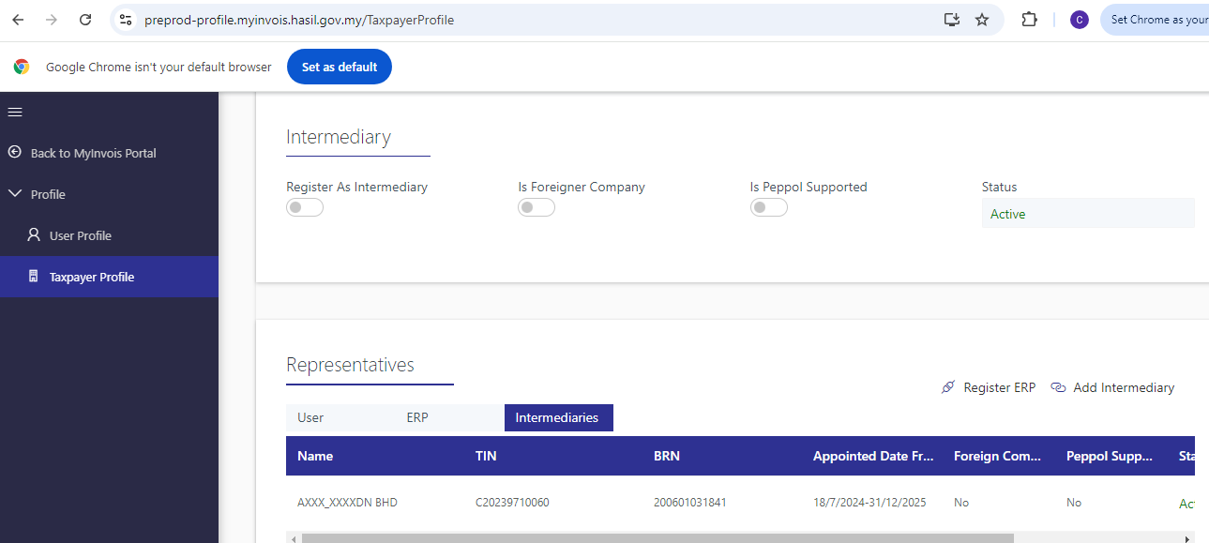Click the Add Intermediary link

tap(1112, 387)
